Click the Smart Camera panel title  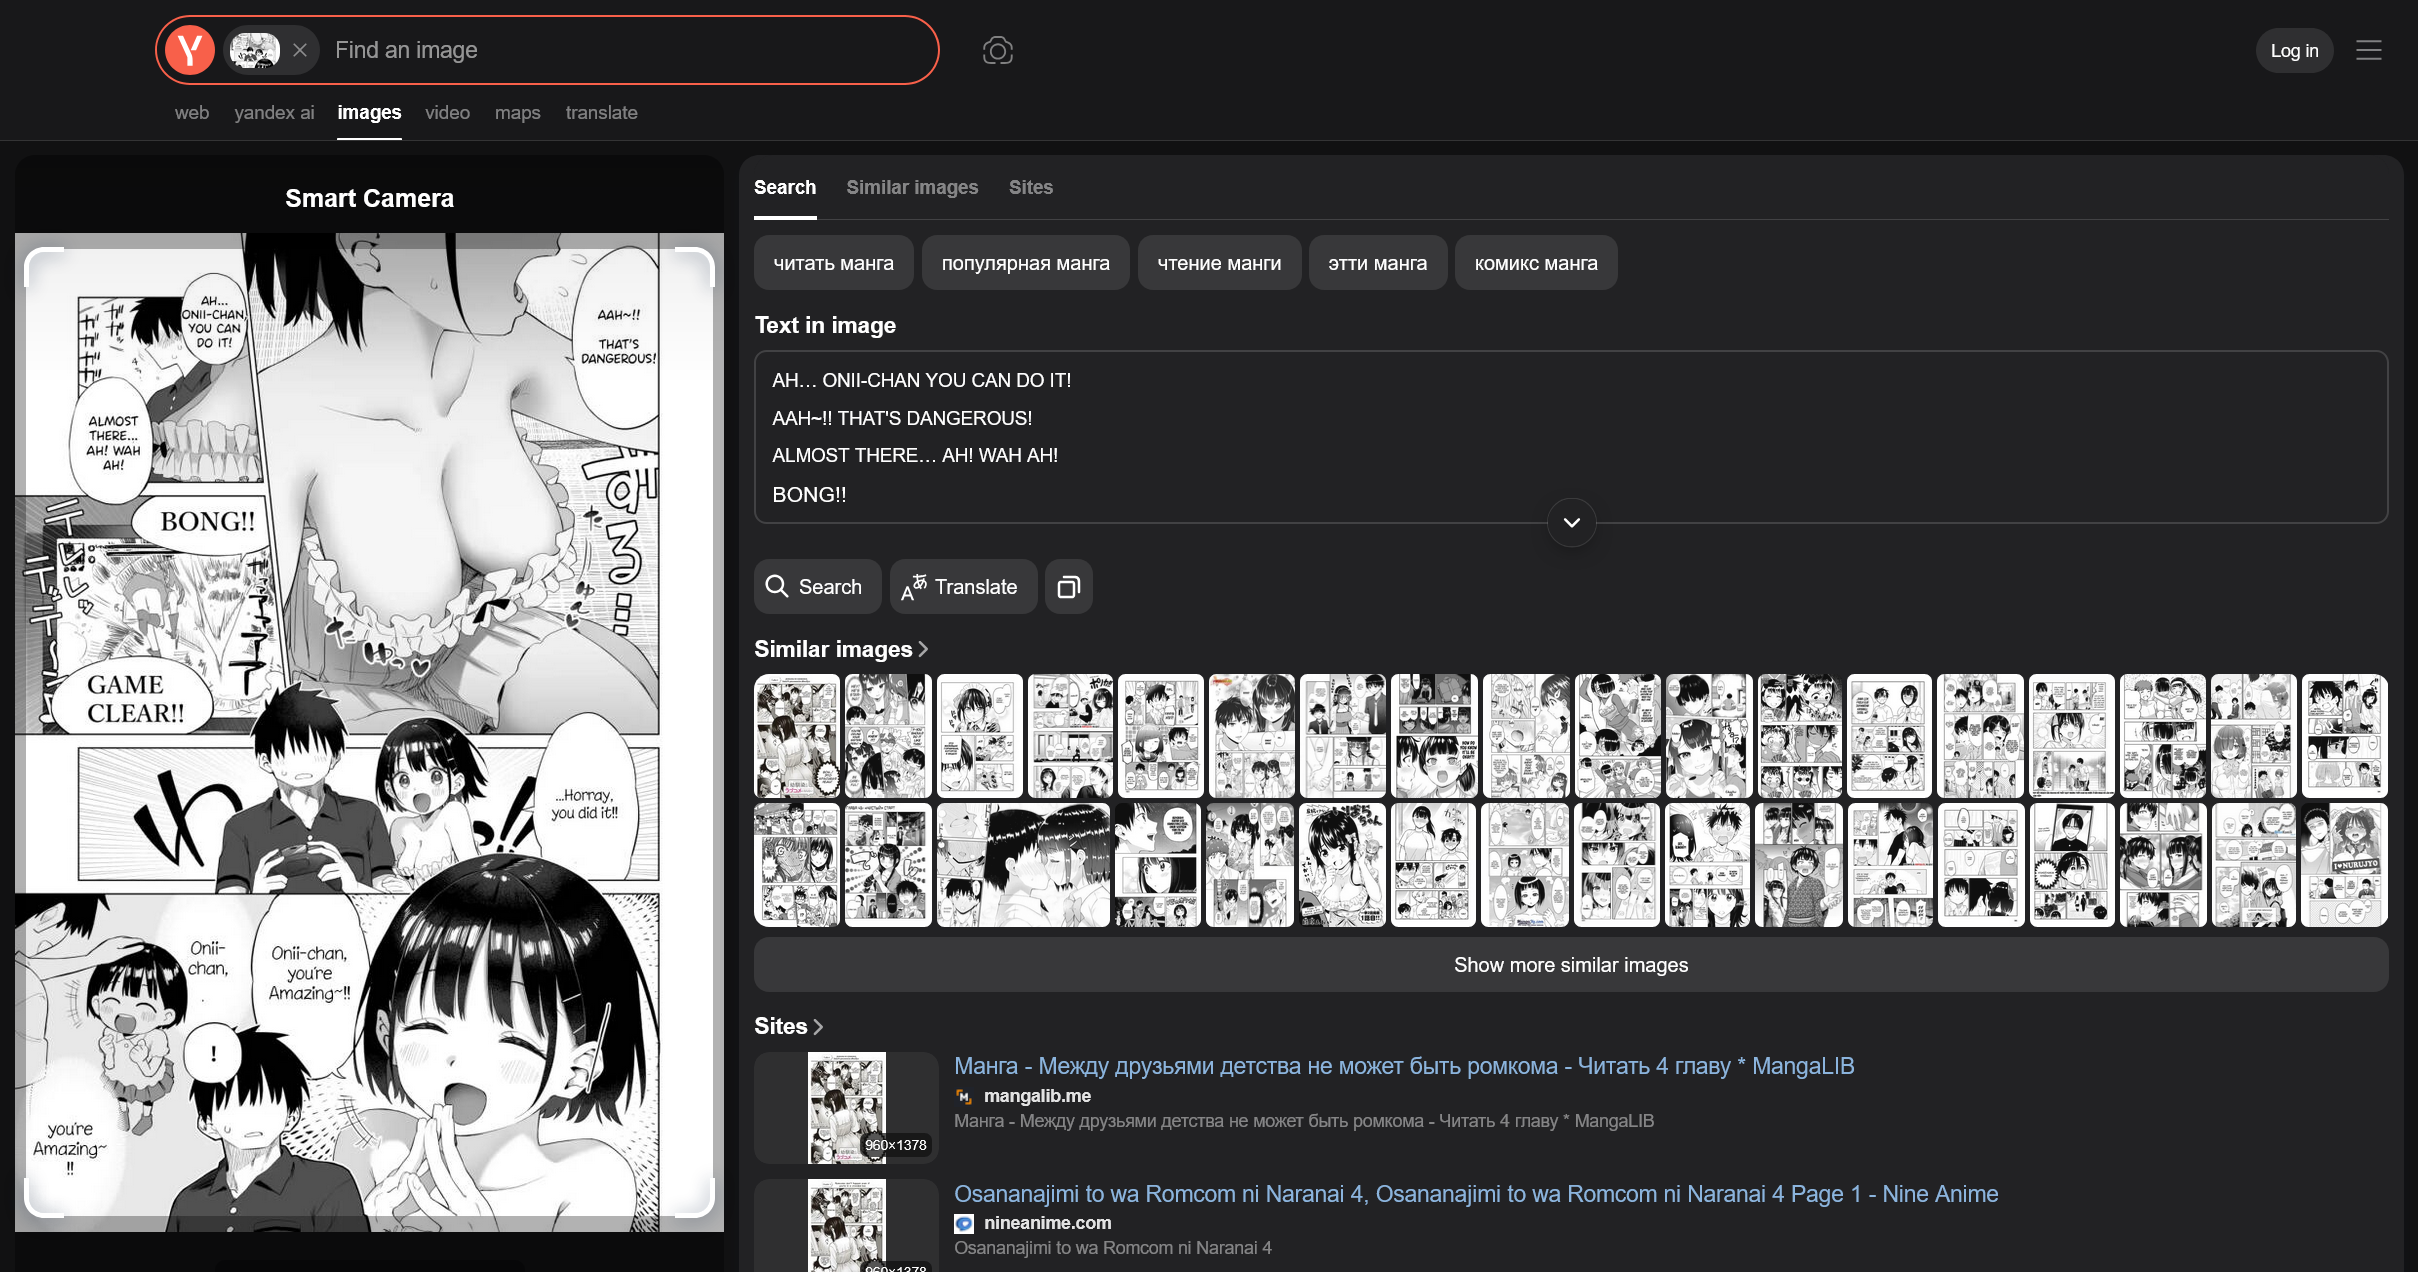point(369,198)
